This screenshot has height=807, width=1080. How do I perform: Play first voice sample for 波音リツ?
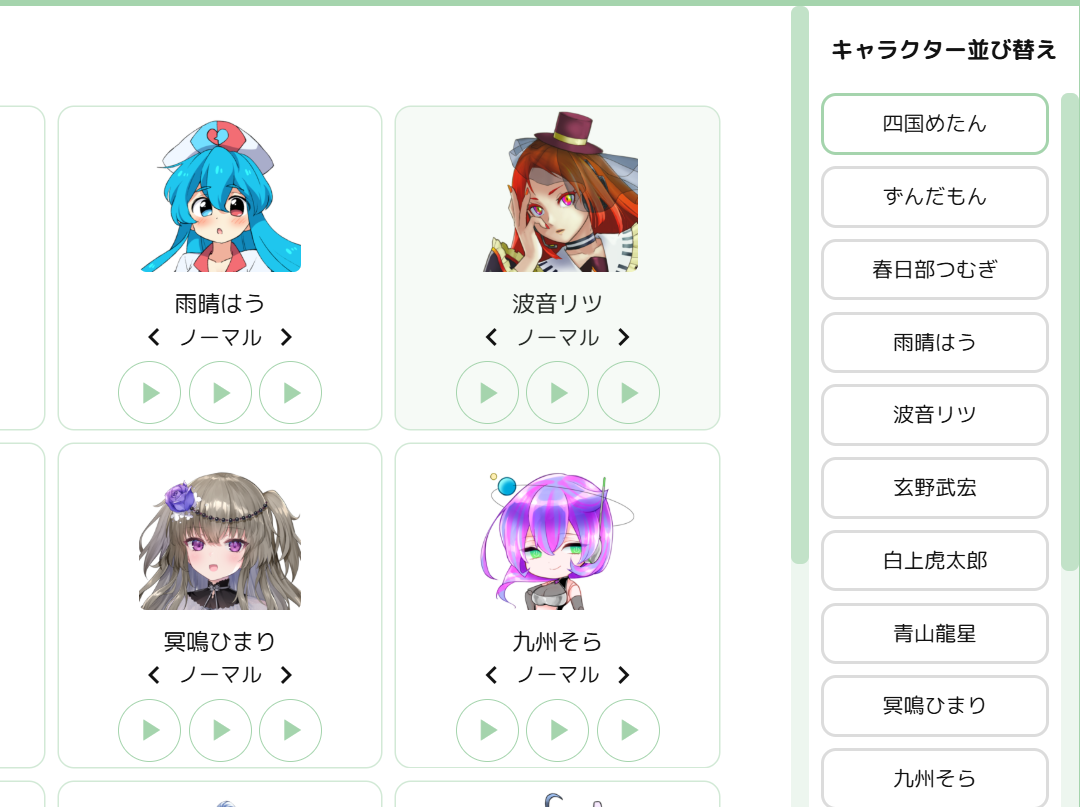coord(487,392)
